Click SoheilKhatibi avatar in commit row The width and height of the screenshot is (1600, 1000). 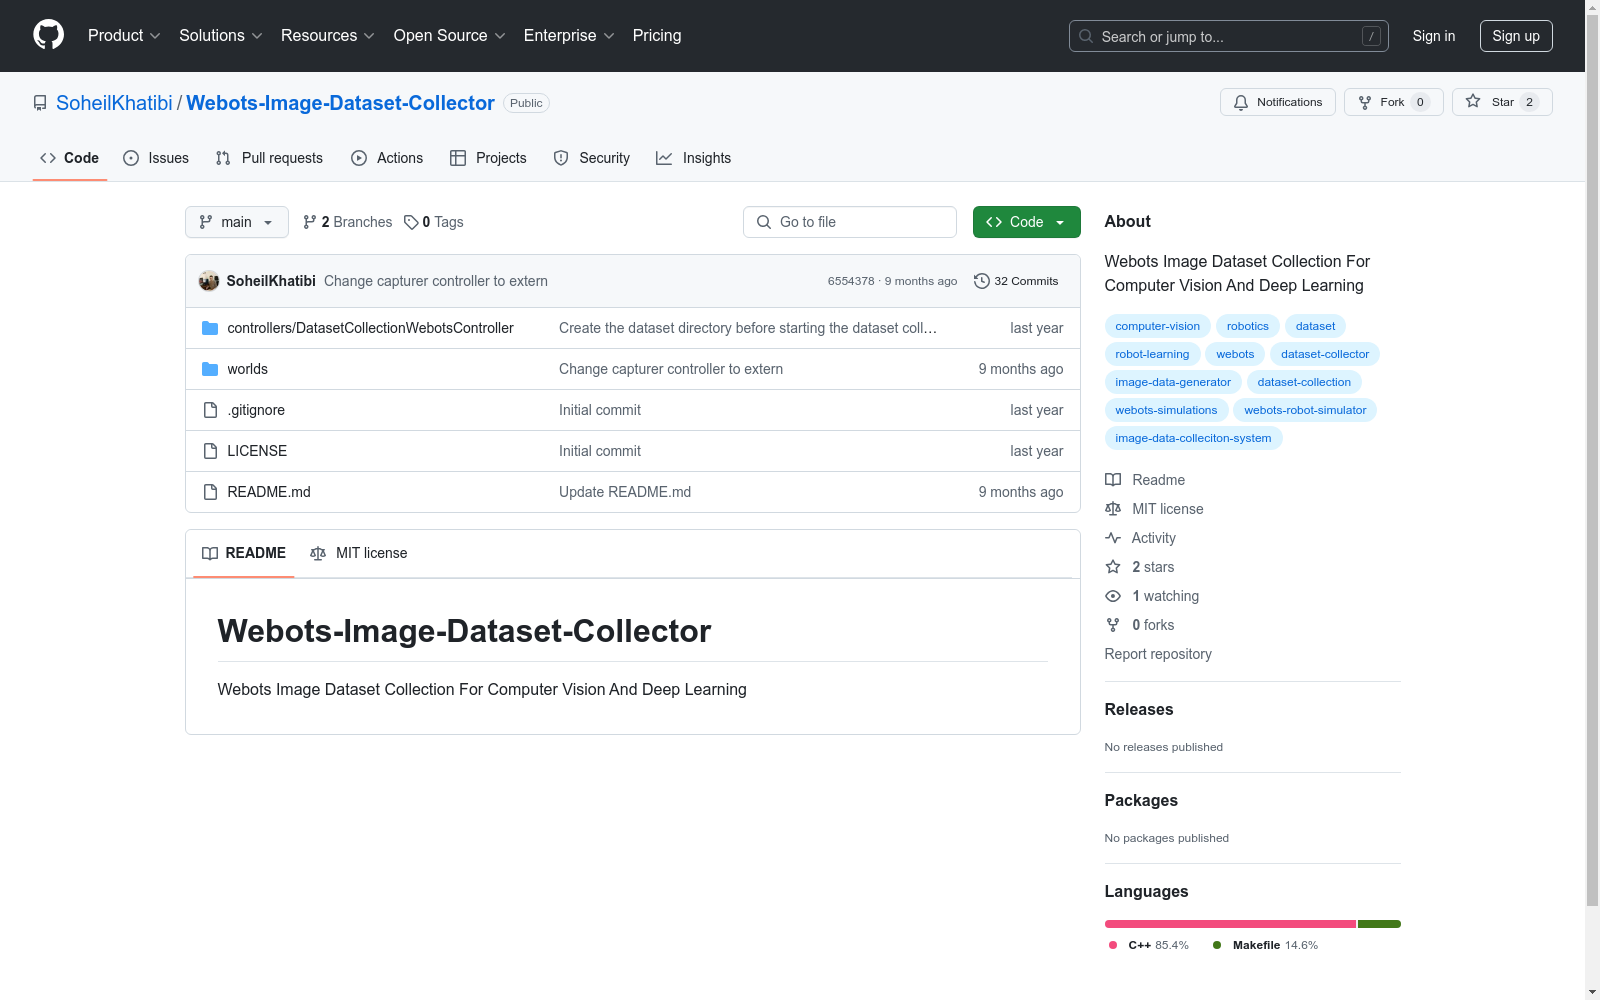click(x=209, y=281)
